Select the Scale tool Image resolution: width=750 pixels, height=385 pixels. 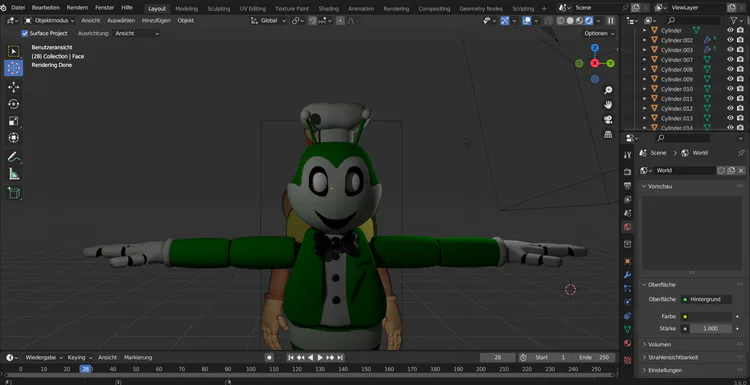coord(13,121)
